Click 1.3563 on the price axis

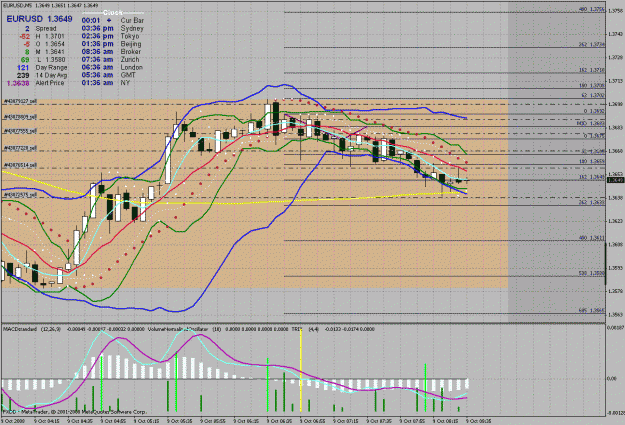[616, 315]
